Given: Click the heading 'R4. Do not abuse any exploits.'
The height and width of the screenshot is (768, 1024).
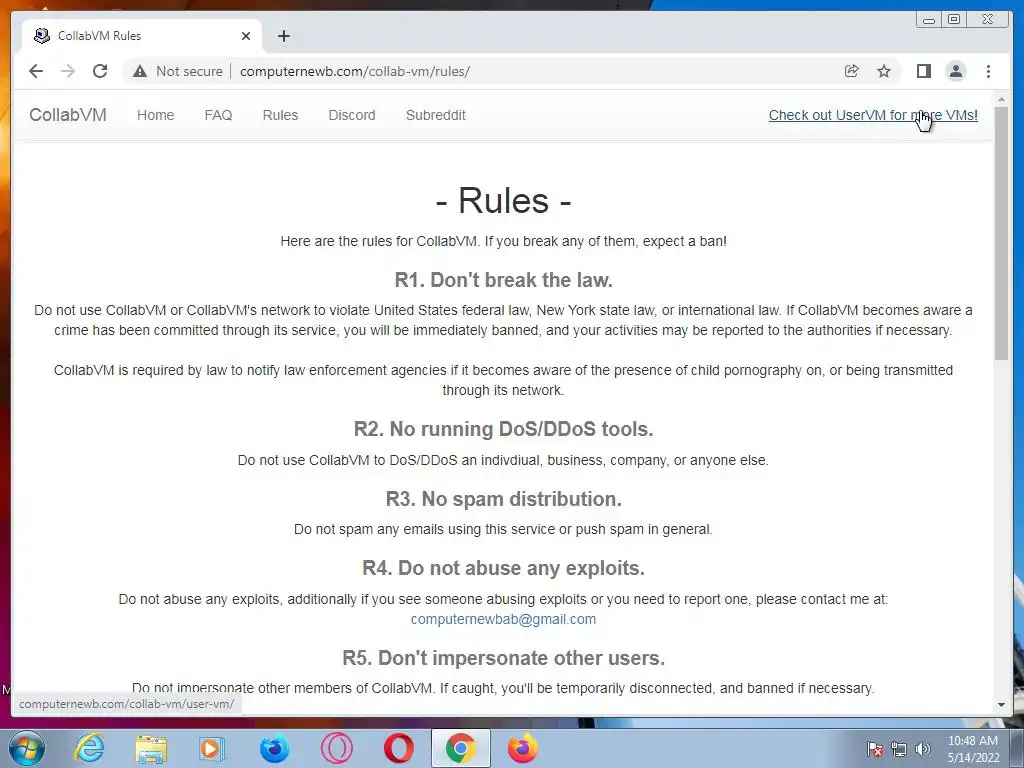Looking at the screenshot, I should pos(503,568).
